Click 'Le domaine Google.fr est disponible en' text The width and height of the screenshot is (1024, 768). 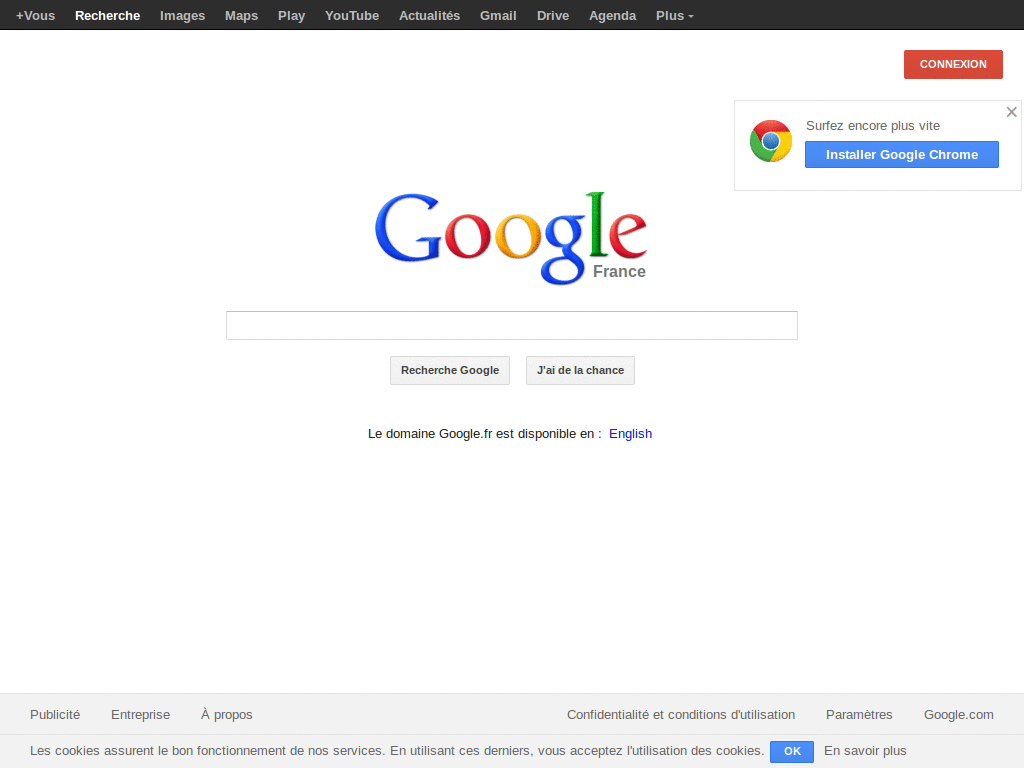pyautogui.click(x=484, y=434)
